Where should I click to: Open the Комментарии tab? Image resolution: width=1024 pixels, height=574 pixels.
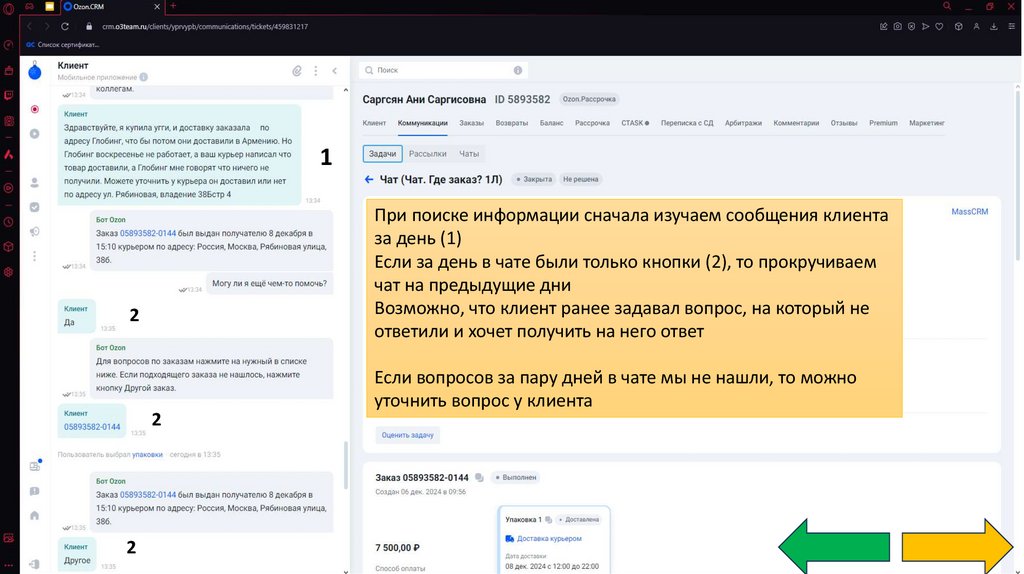(x=796, y=123)
